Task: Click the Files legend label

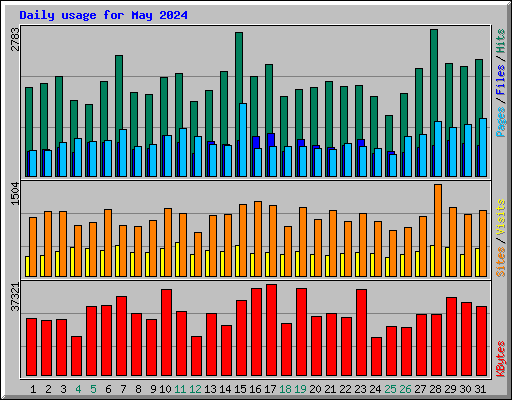Action: pyautogui.click(x=501, y=79)
